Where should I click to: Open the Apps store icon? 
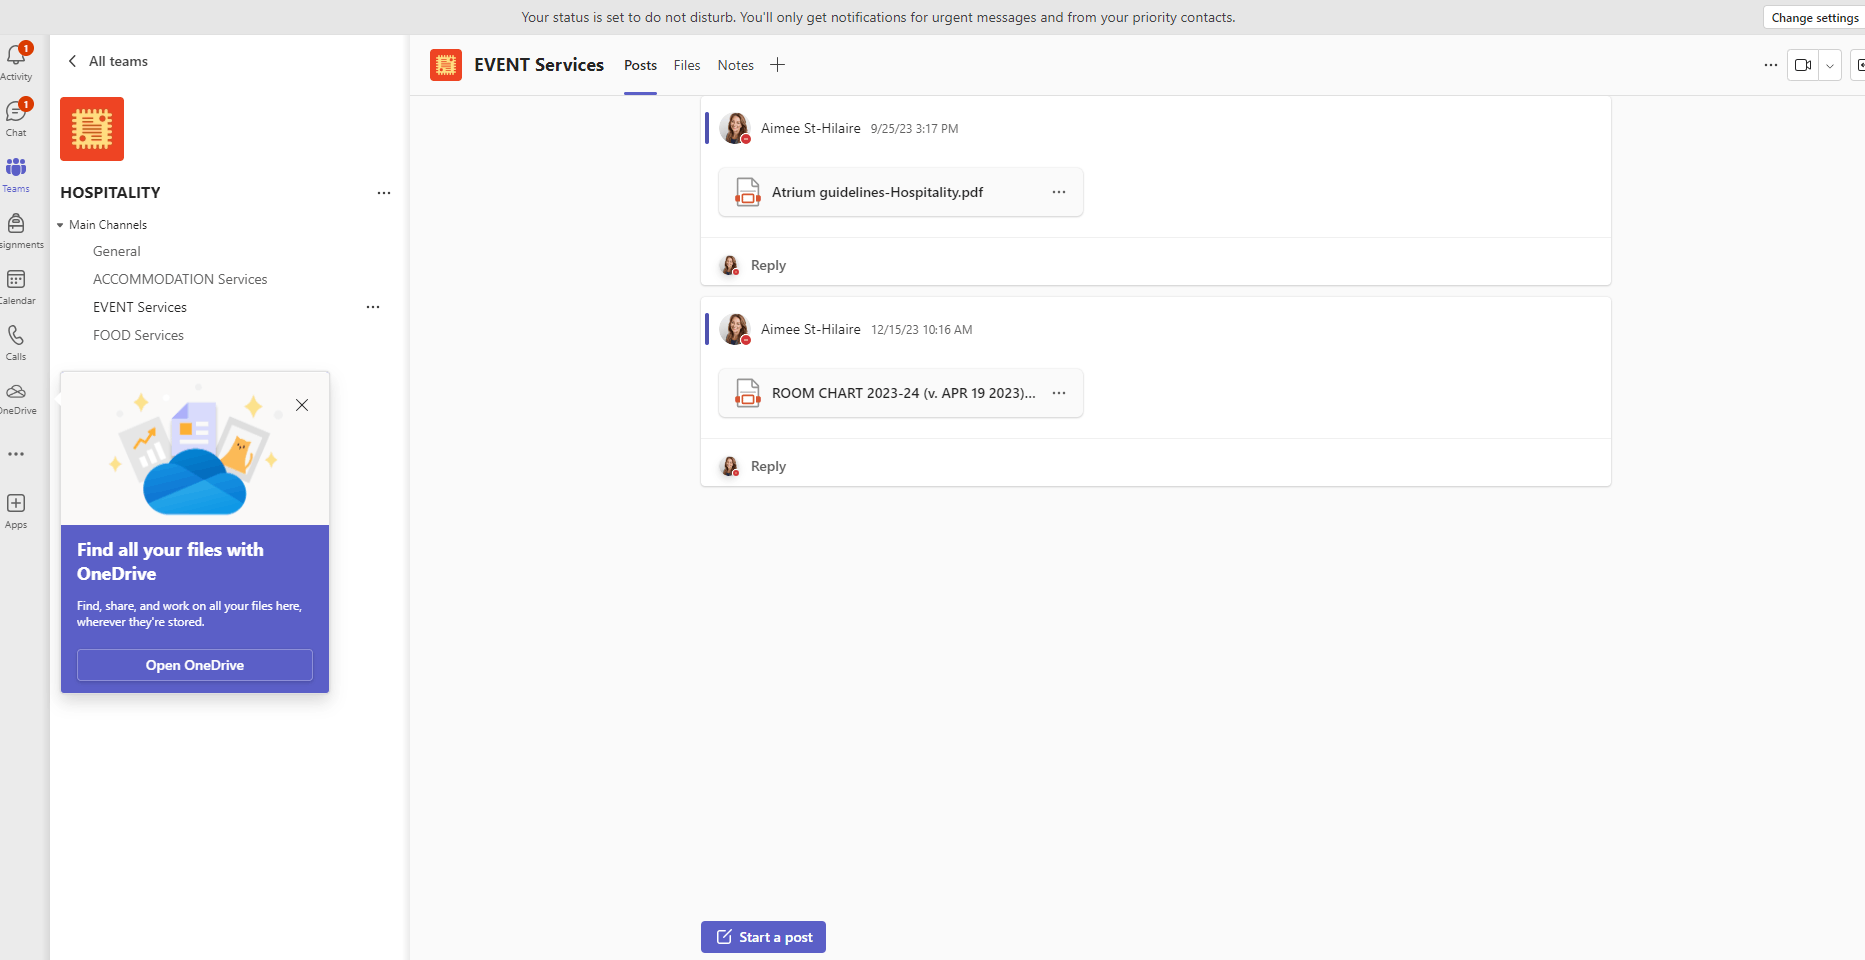17,510
